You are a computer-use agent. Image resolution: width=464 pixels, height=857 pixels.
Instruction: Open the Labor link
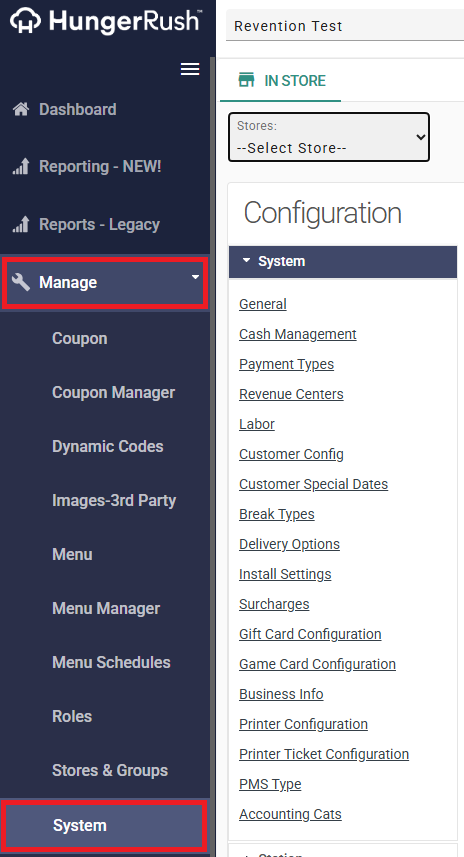point(256,424)
